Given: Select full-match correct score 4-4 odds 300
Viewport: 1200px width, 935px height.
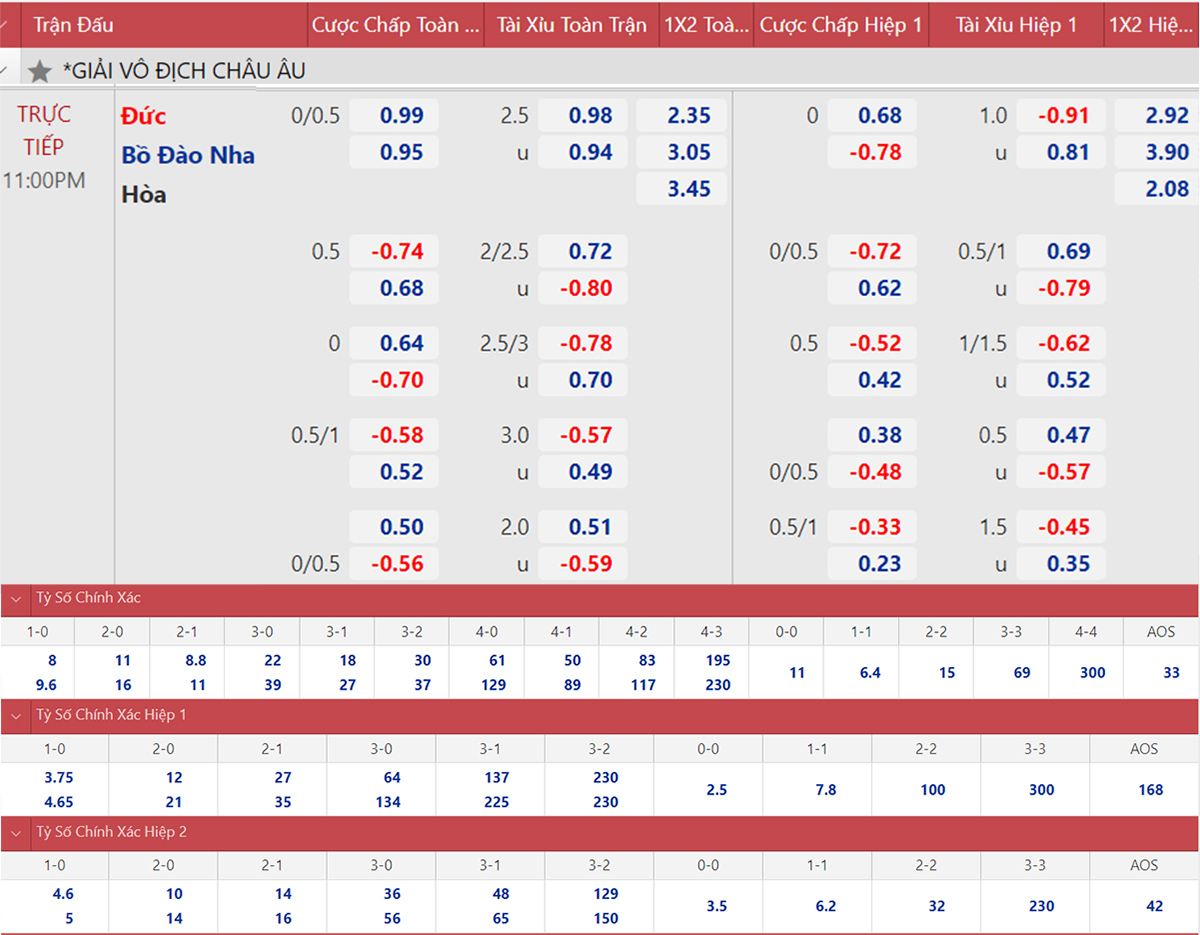Looking at the screenshot, I should point(1092,673).
